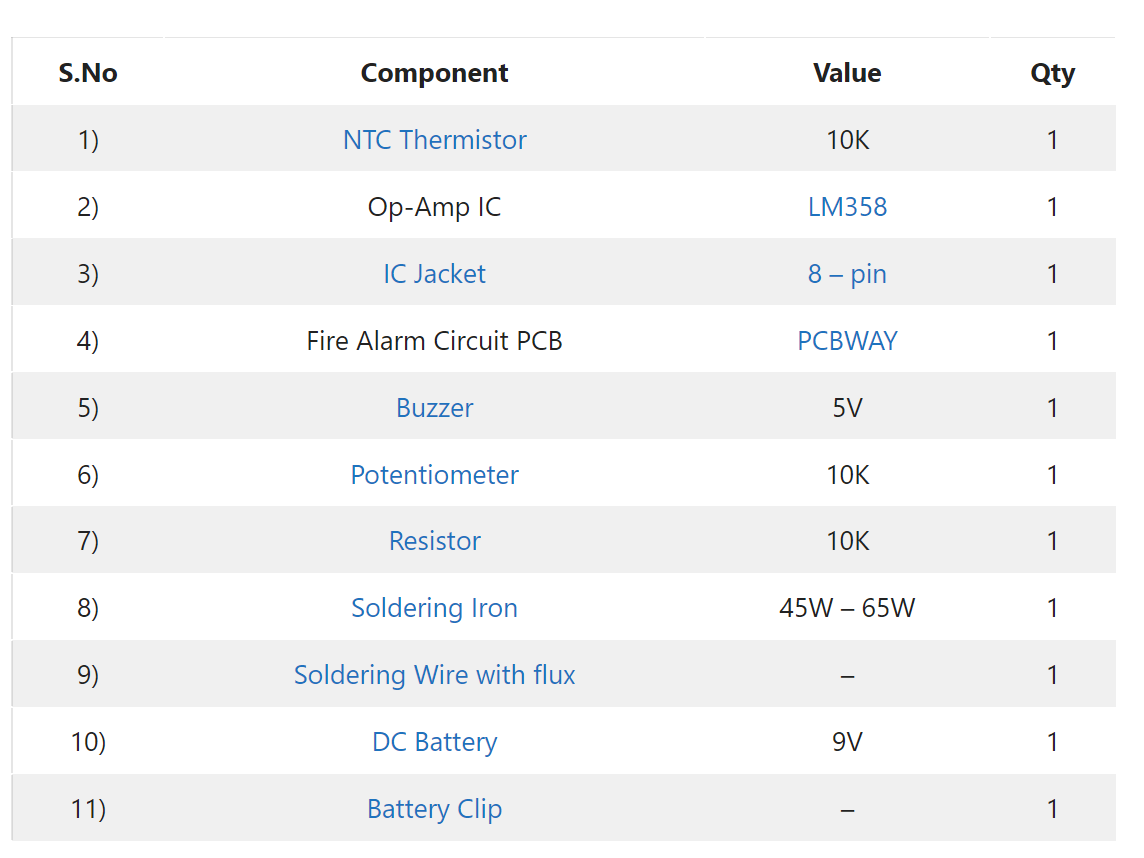Follow the Soldering Iron link
Screen dimensions: 1144x858
[x=434, y=608]
